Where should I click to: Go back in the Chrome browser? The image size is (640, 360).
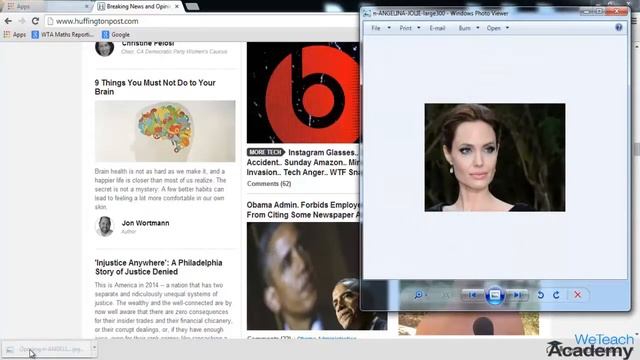click(8, 21)
